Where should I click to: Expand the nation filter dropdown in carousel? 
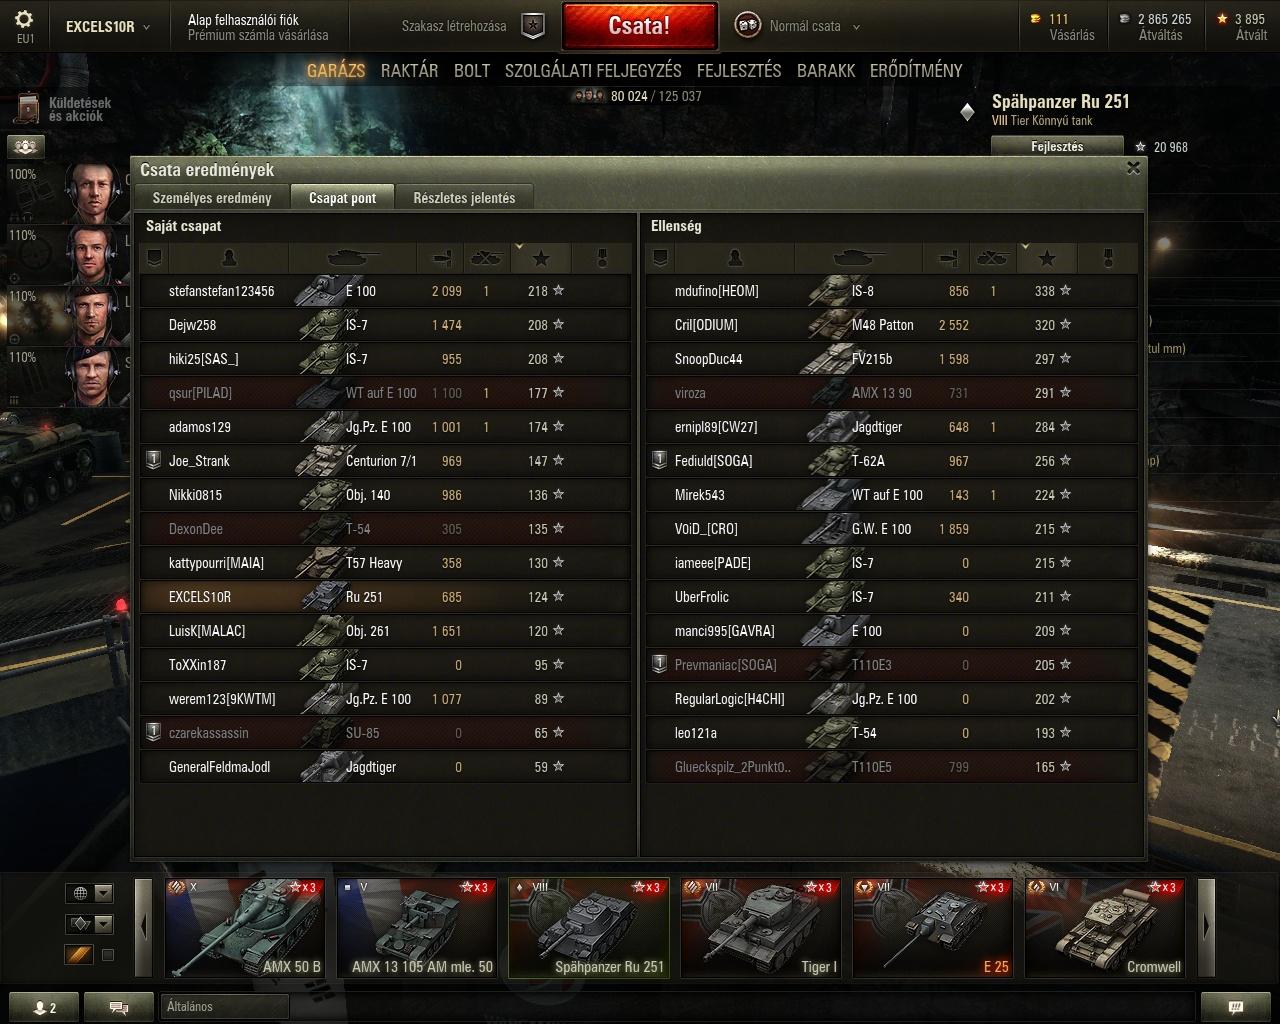(x=89, y=893)
